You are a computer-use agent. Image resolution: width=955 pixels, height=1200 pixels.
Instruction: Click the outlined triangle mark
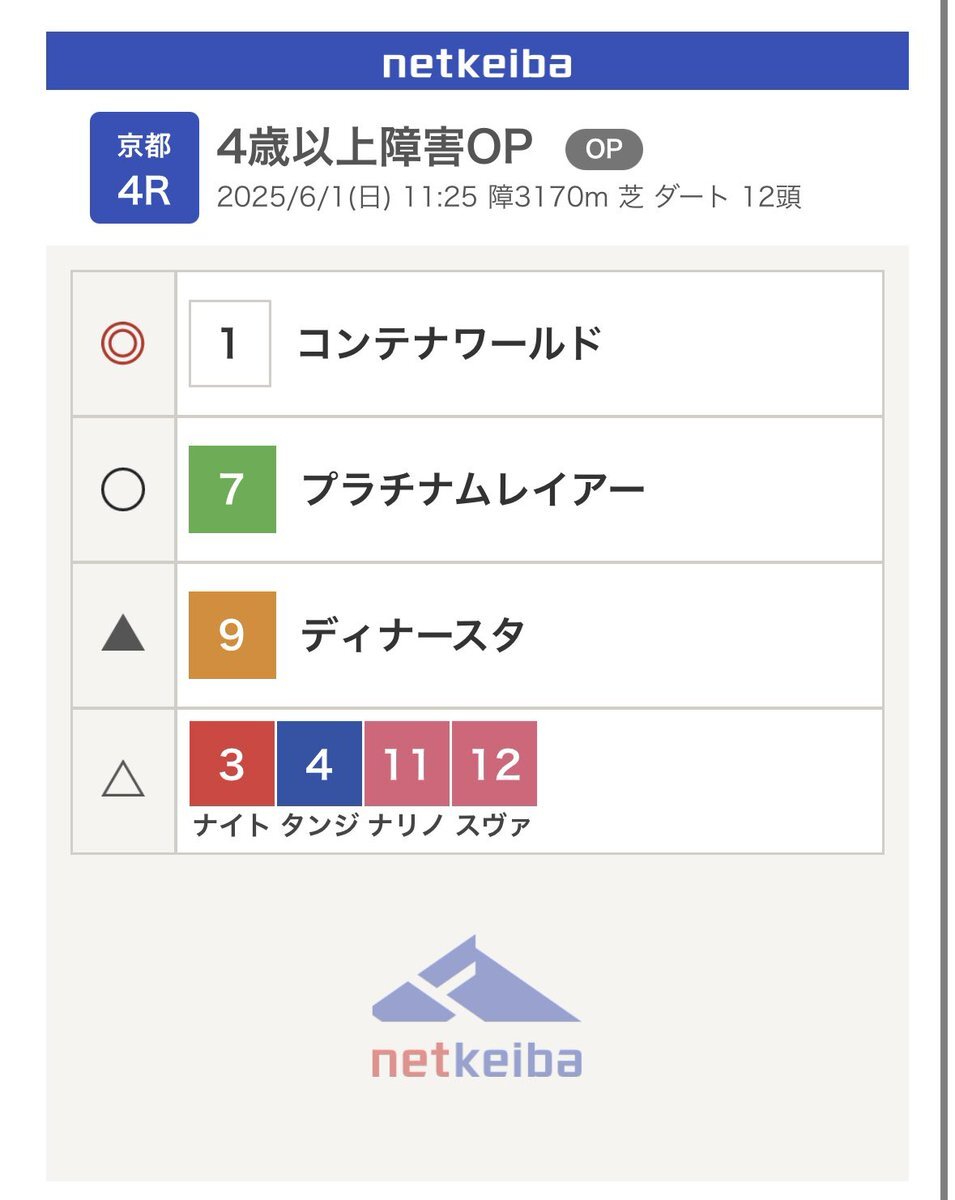pos(123,778)
